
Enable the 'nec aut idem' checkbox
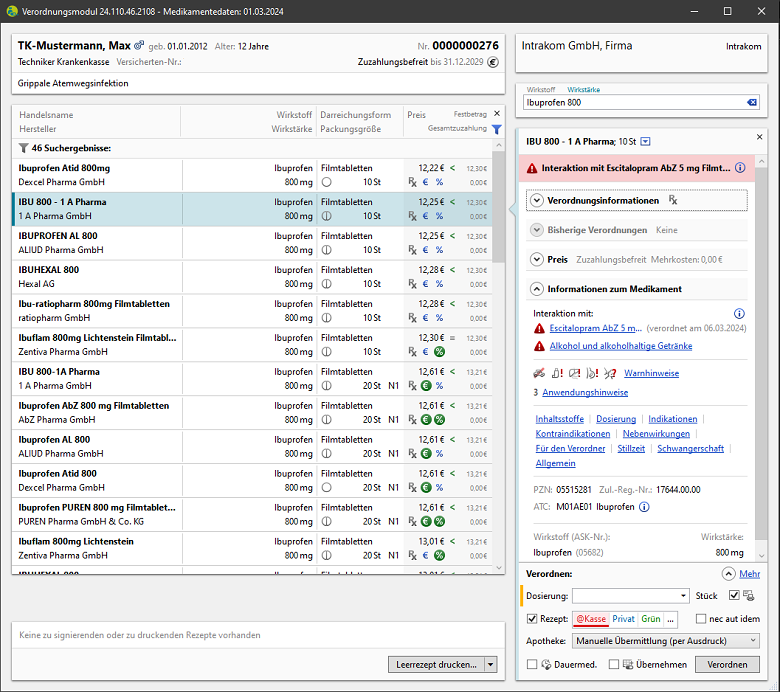(x=701, y=619)
